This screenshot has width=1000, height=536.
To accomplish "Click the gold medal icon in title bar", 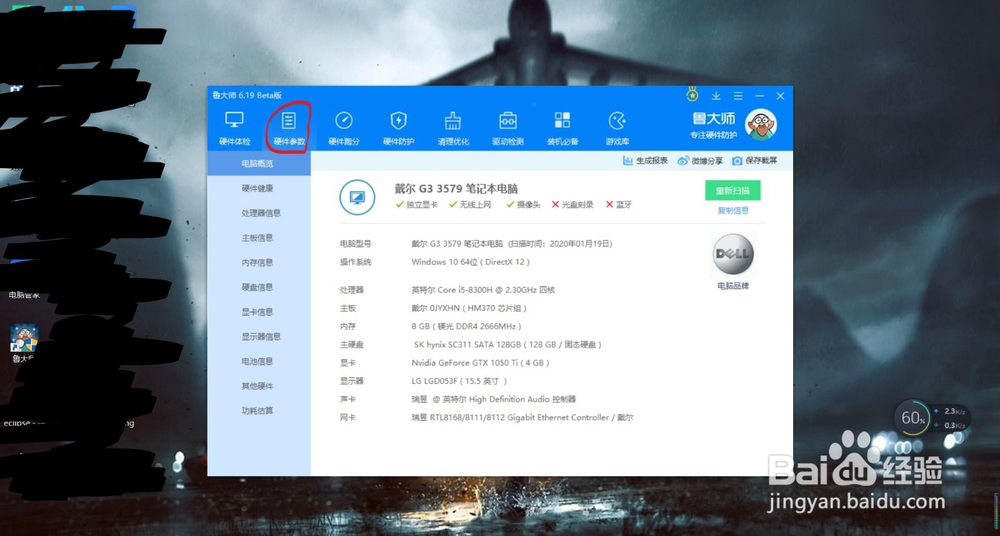I will click(x=693, y=95).
